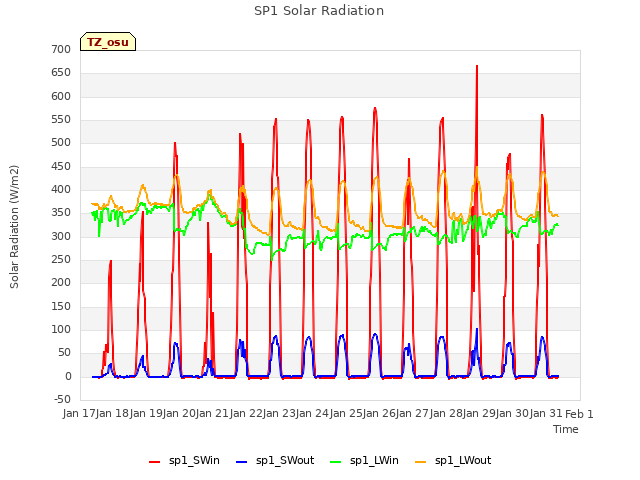Click the Solar Radiation (W/m2) axis label
The image size is (640, 480).
[x=14, y=227]
